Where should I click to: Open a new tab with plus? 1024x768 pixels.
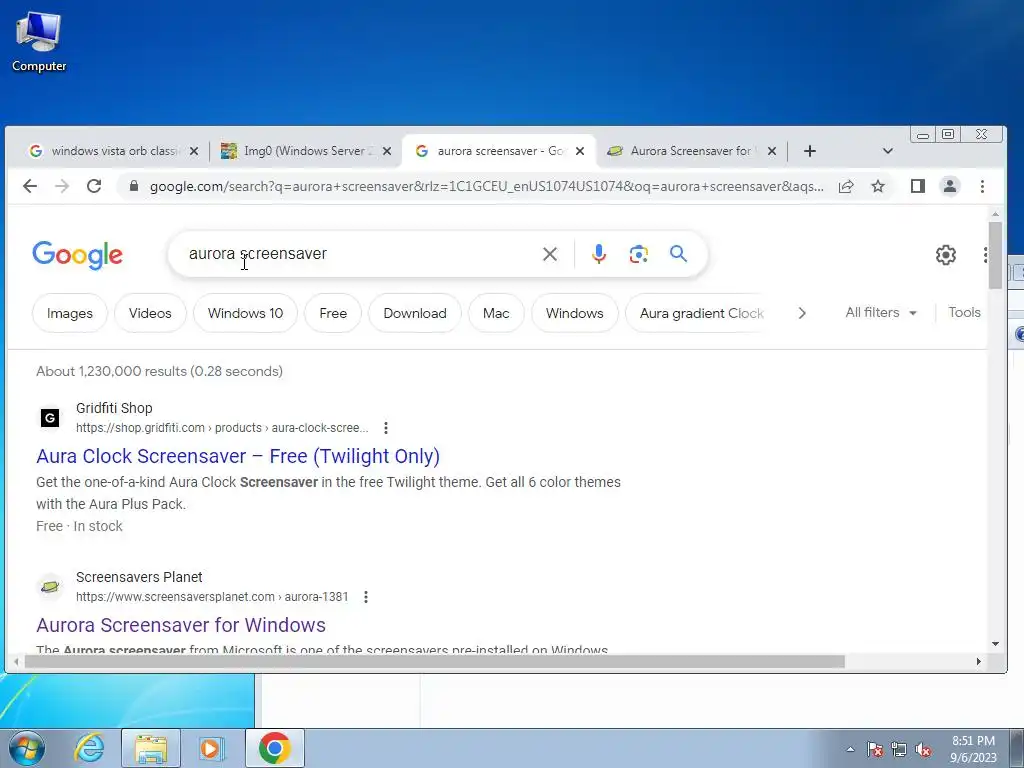pyautogui.click(x=810, y=151)
